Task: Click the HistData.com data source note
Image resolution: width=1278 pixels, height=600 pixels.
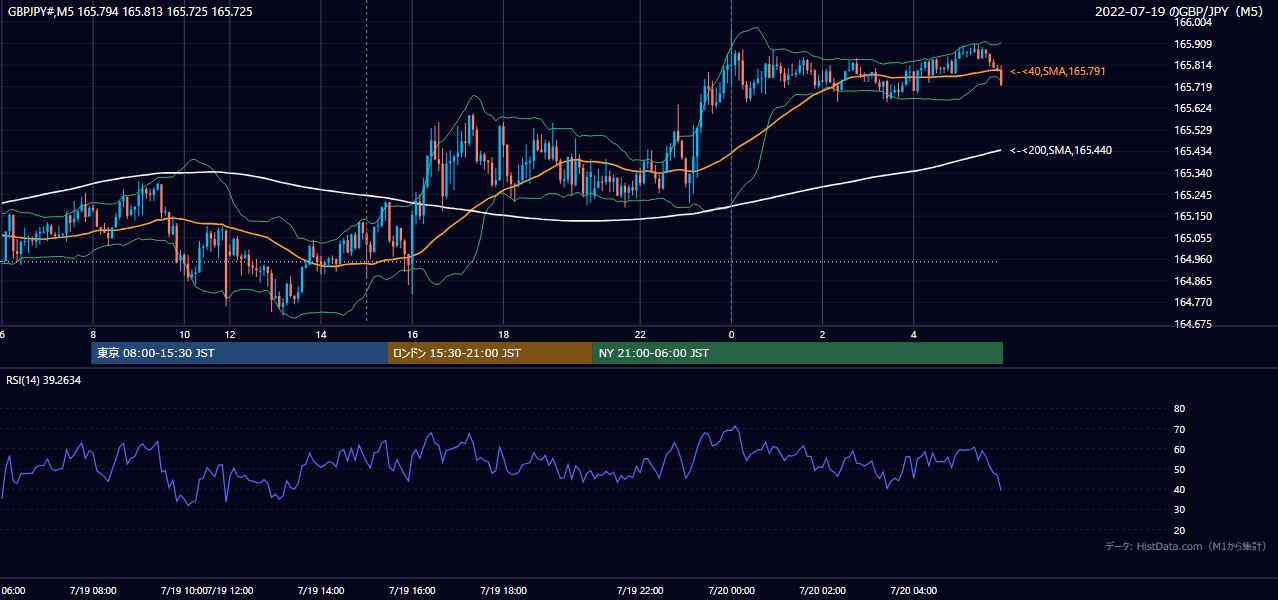Action: (x=1186, y=546)
